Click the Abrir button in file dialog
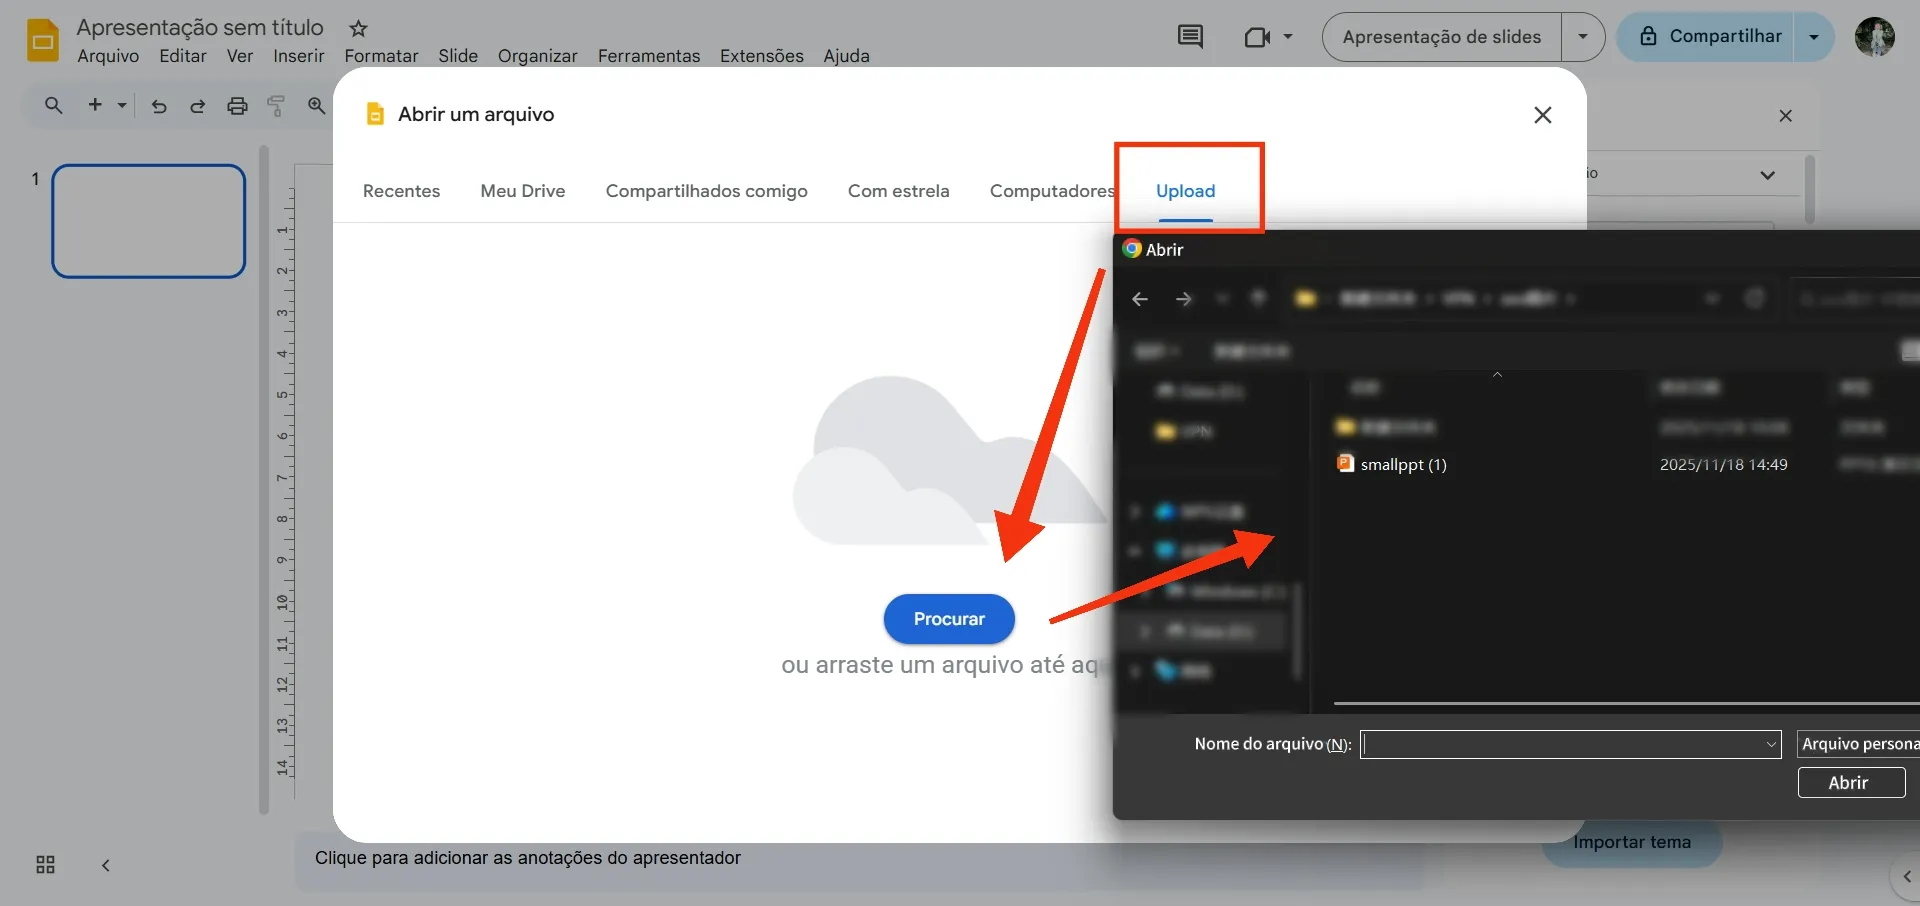Image resolution: width=1920 pixels, height=906 pixels. pyautogui.click(x=1849, y=782)
